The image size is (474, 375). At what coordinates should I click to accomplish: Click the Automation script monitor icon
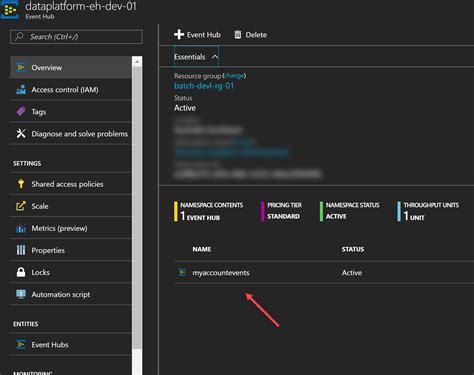(21, 294)
